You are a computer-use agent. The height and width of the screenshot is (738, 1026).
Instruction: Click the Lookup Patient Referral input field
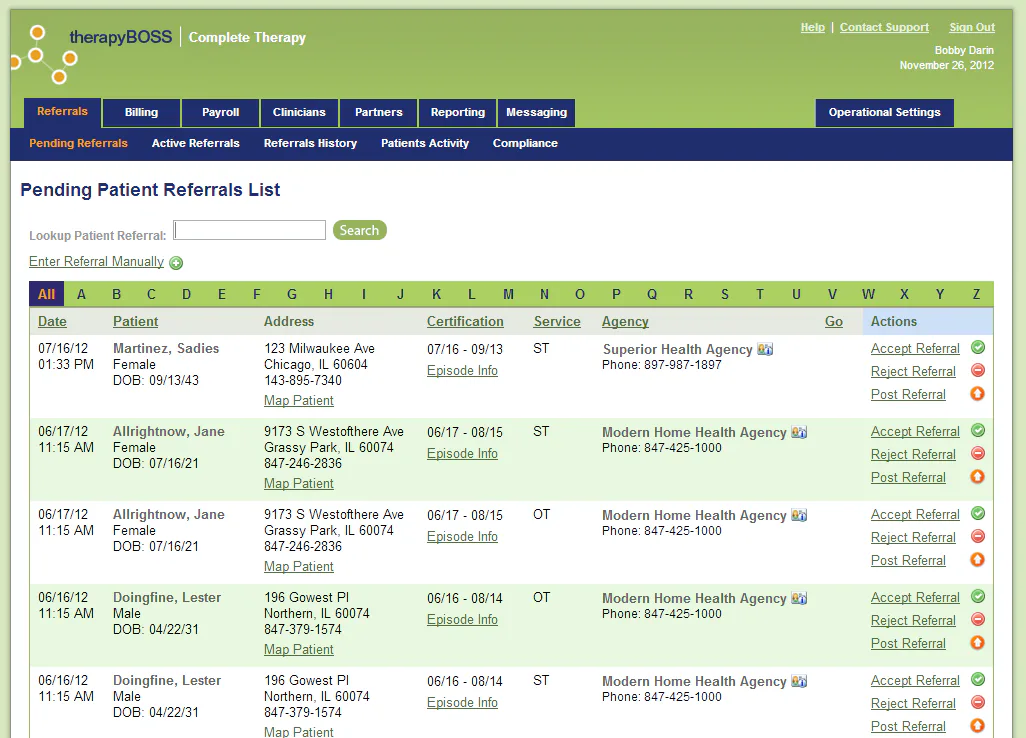(x=249, y=230)
